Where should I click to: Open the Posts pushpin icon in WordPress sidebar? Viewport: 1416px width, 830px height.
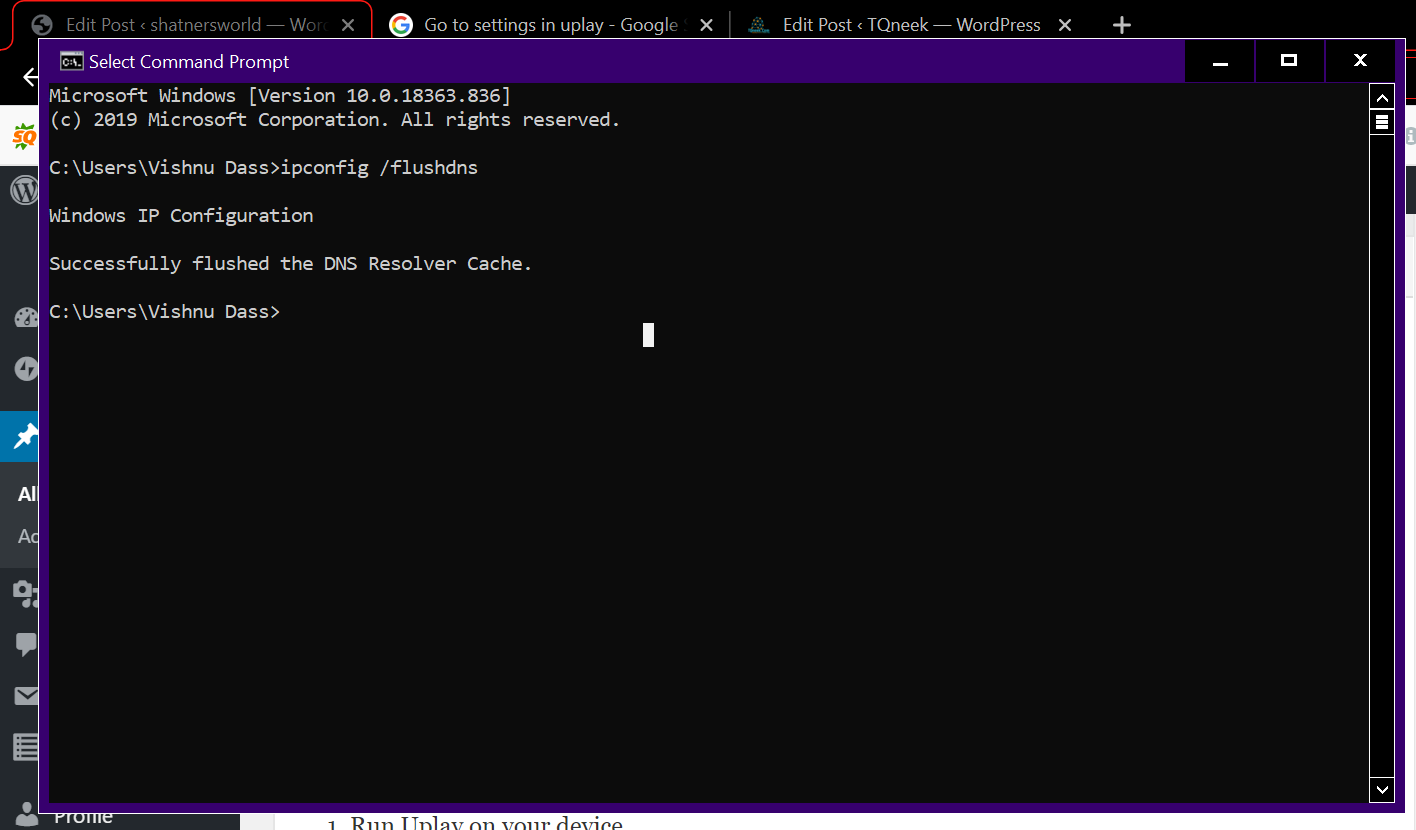tap(26, 437)
